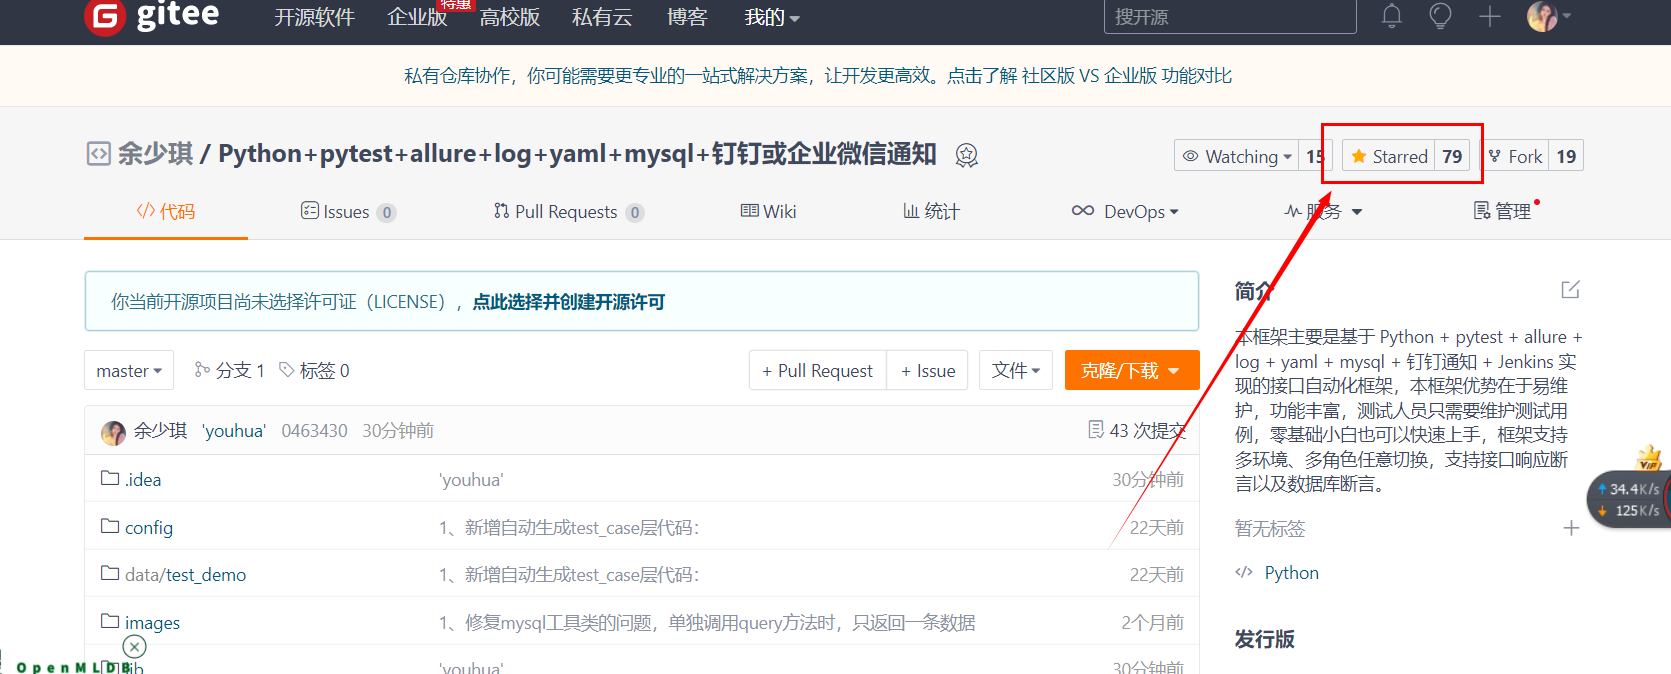Click the tag icon next to 标签 0
This screenshot has height=674, width=1671.
pos(287,370)
